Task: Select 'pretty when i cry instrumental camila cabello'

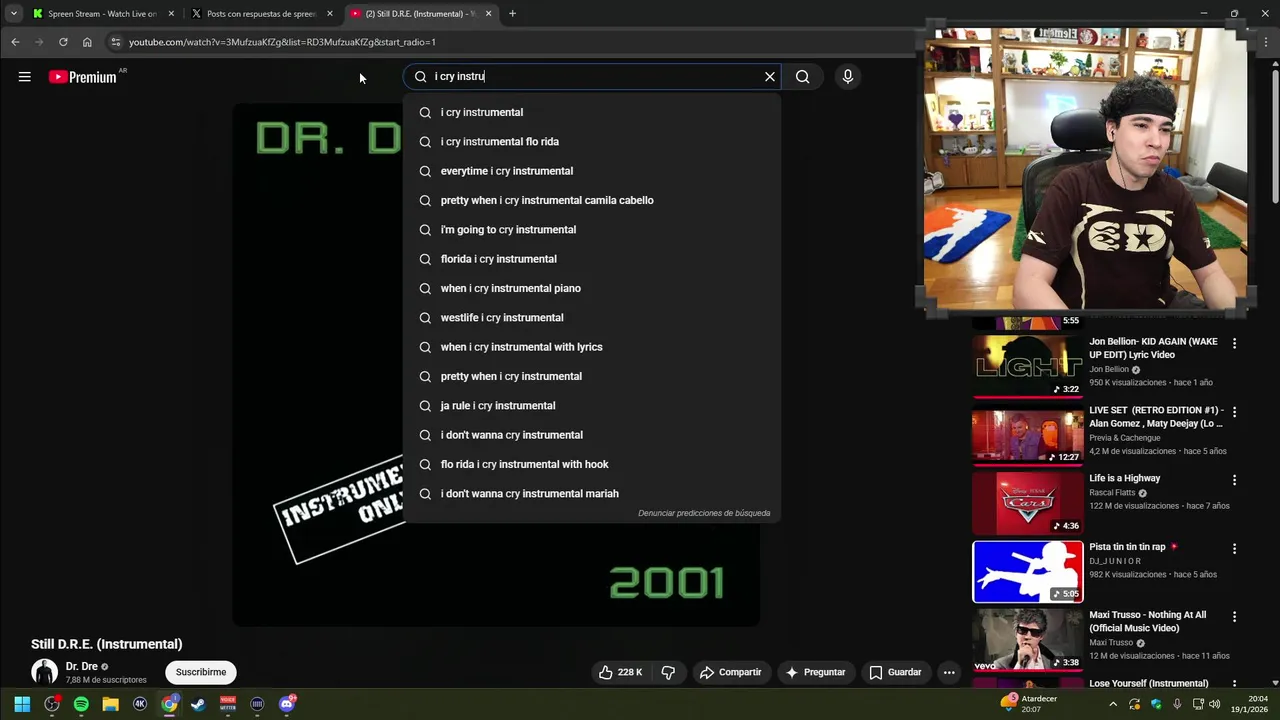Action: [592, 200]
